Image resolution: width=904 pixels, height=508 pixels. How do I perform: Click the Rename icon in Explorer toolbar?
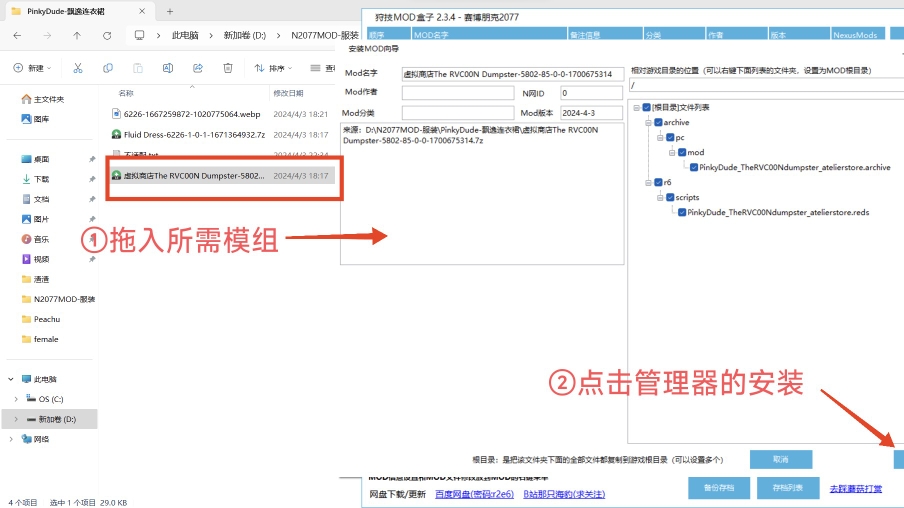167,68
